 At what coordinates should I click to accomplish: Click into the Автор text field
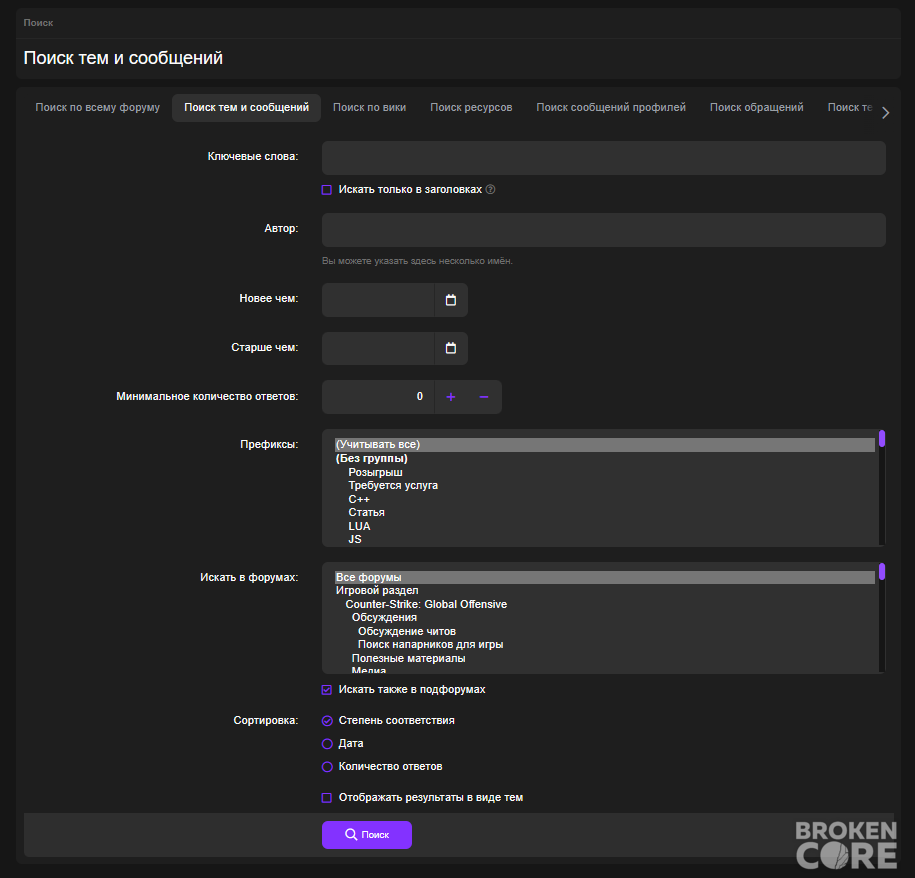603,229
